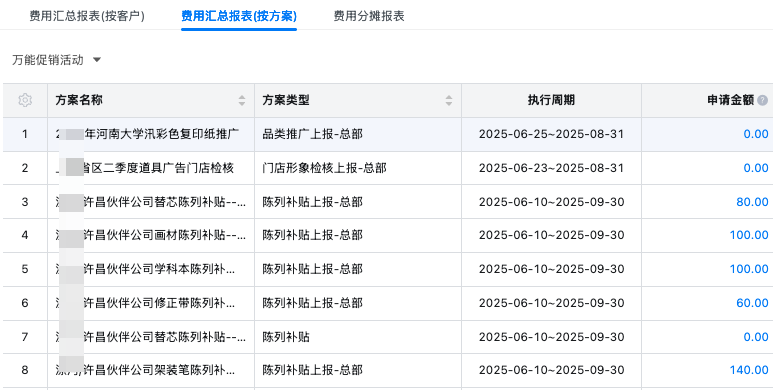
Task: Click row 7 period 2025-06-10~2025-09-30
Action: pos(551,337)
